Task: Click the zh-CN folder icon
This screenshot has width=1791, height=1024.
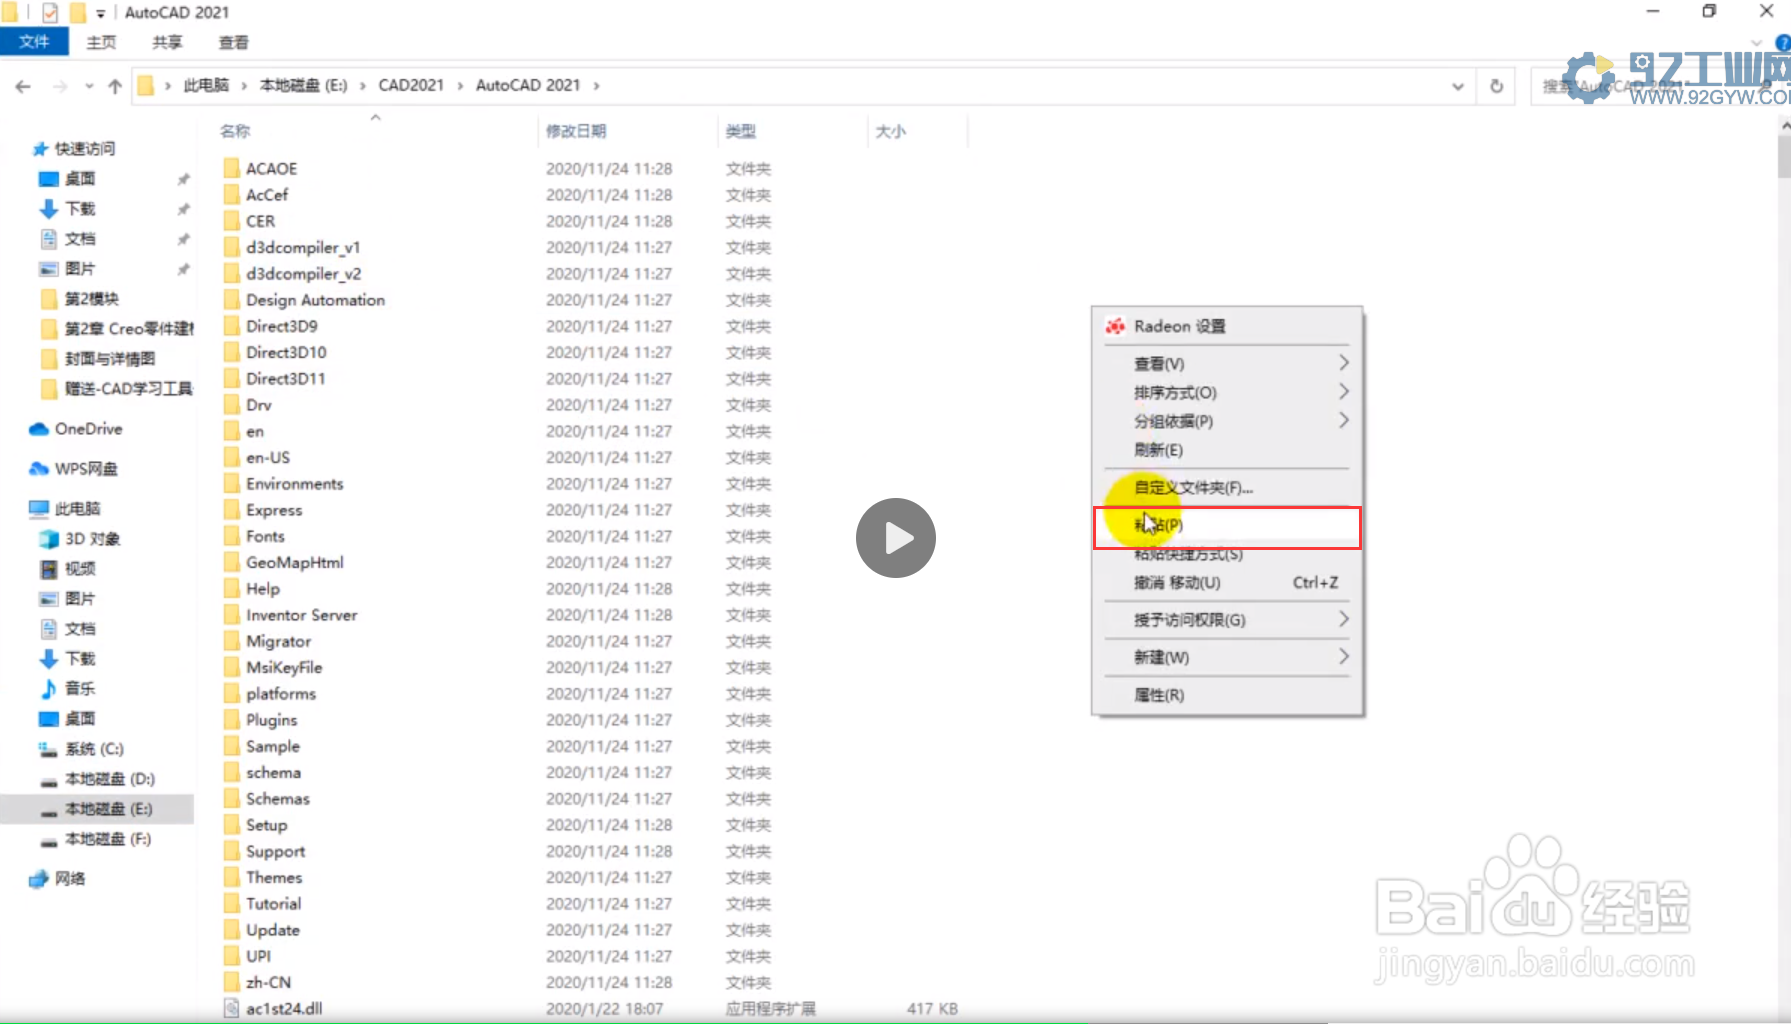Action: click(231, 982)
